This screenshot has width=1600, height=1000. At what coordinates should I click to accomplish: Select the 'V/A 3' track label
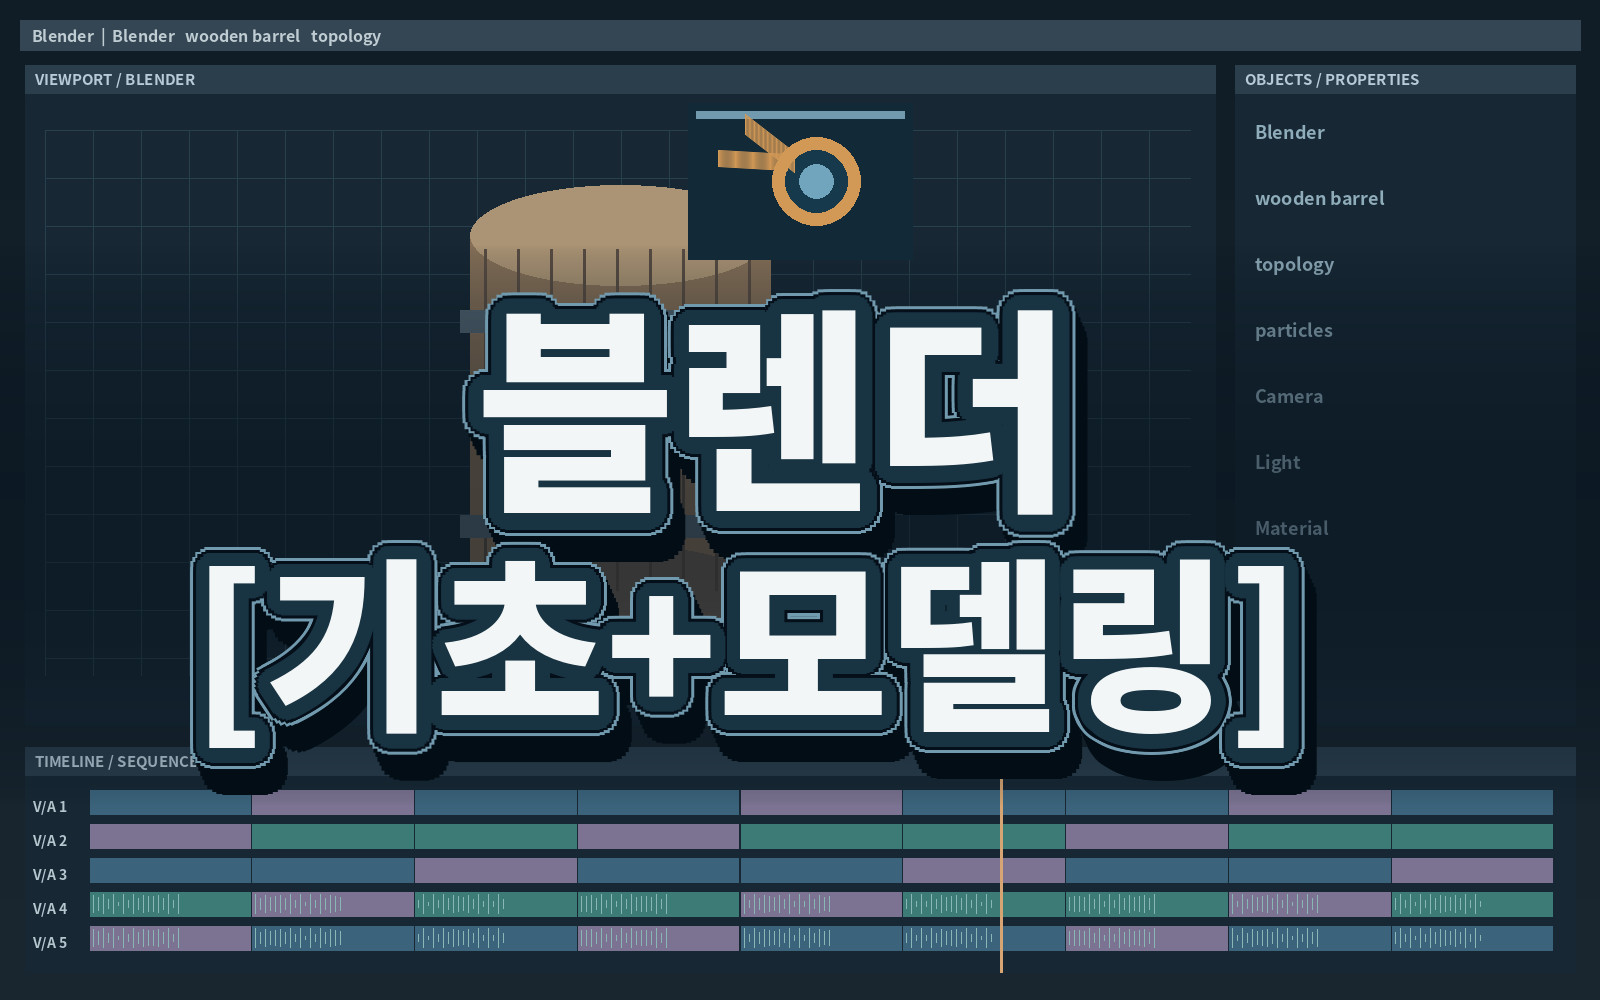(50, 874)
